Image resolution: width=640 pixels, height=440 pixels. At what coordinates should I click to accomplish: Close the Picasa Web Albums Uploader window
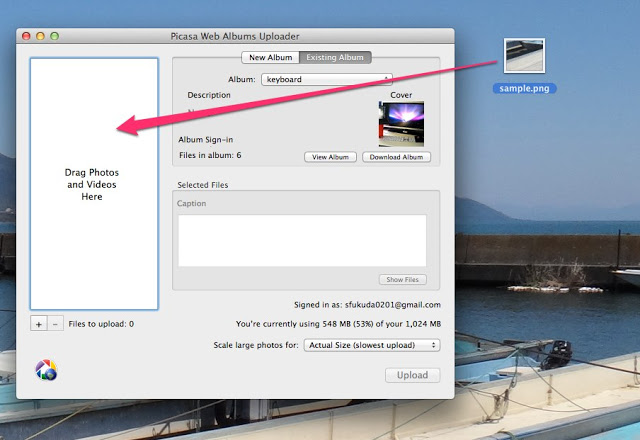pyautogui.click(x=26, y=36)
